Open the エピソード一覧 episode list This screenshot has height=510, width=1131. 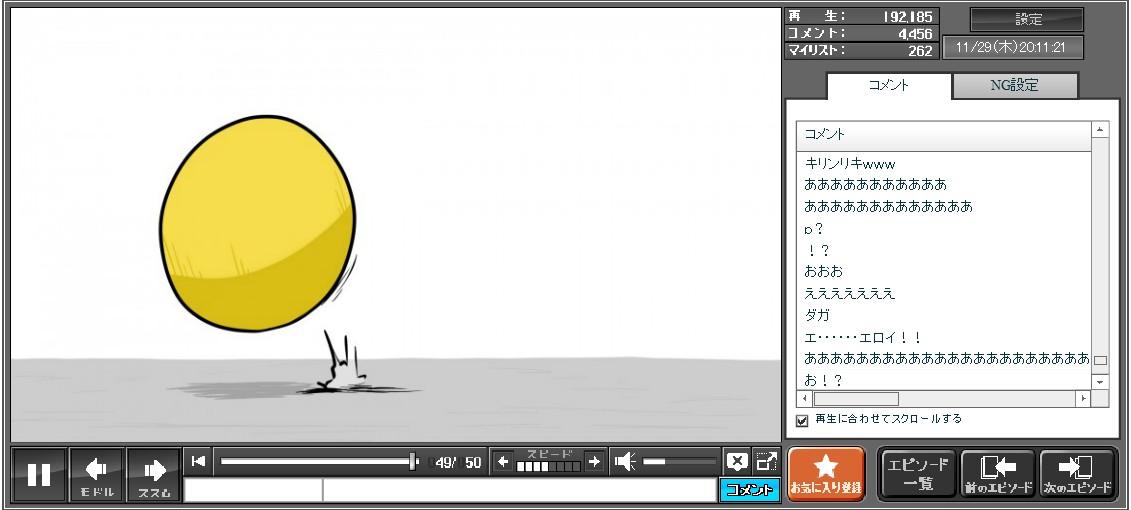(917, 474)
